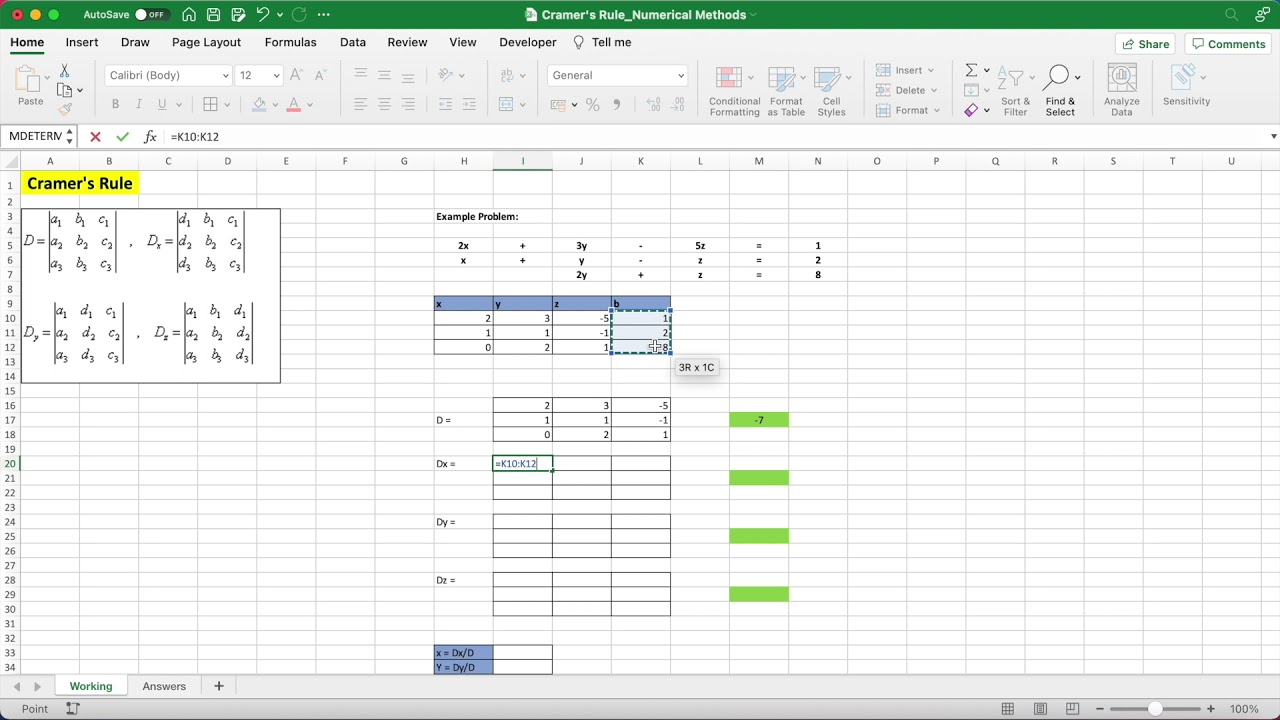
Task: Click the Wrap Text icon
Action: pyautogui.click(x=506, y=75)
